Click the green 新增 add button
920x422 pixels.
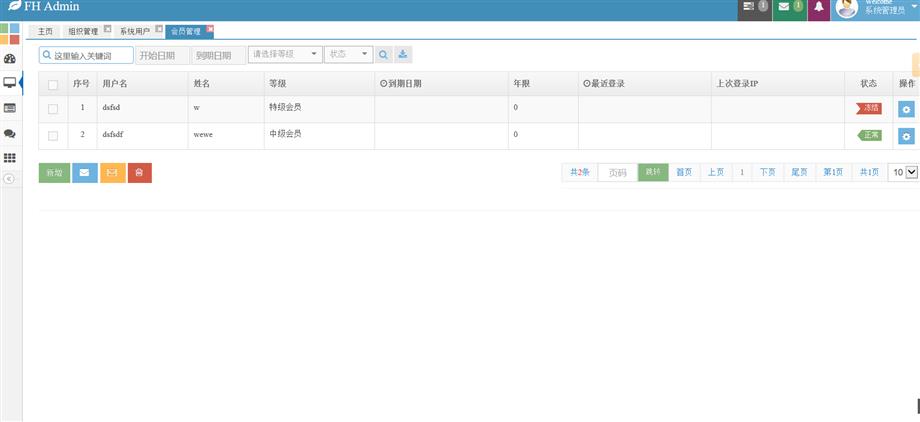(55, 173)
